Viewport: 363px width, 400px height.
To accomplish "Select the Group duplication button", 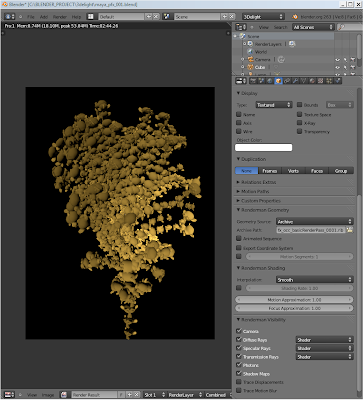I will pos(341,171).
